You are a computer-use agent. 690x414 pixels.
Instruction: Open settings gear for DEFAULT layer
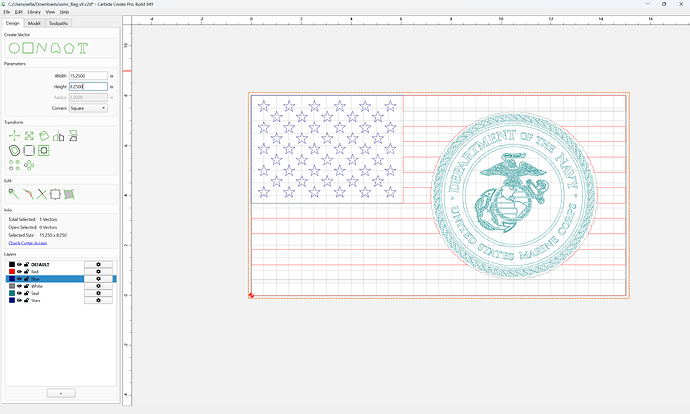point(98,264)
